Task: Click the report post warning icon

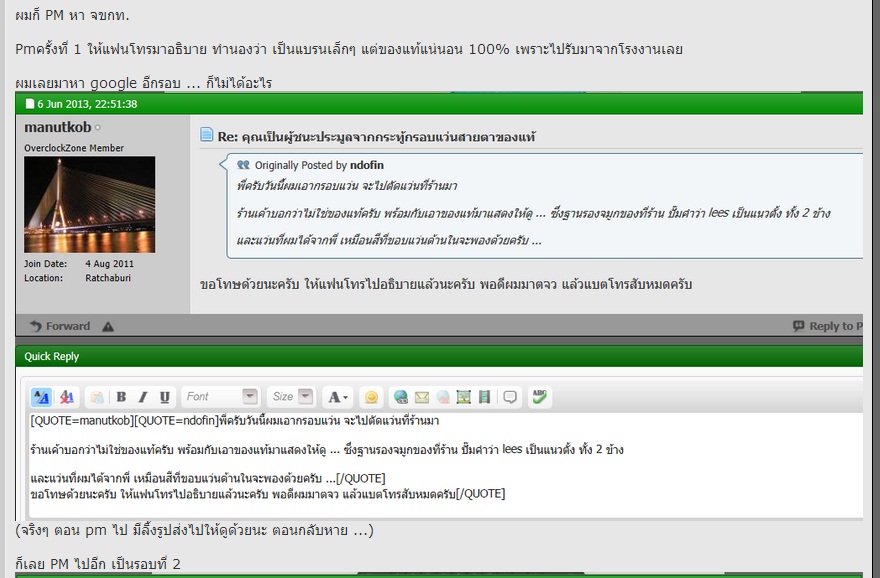Action: point(108,327)
